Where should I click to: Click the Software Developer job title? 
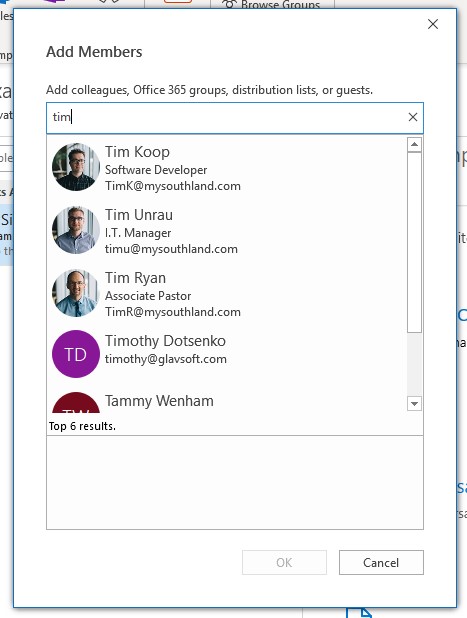tap(156, 170)
